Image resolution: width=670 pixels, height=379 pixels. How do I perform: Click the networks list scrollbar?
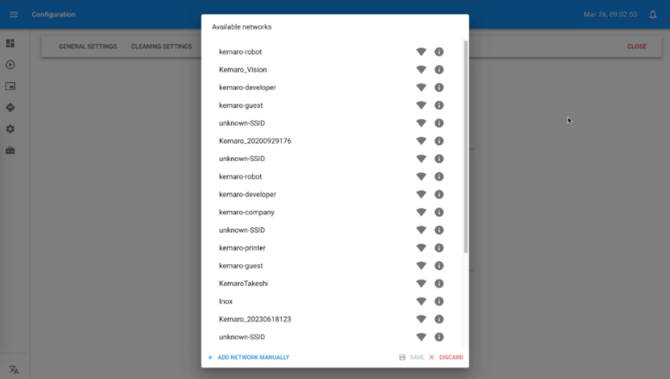[x=465, y=147]
